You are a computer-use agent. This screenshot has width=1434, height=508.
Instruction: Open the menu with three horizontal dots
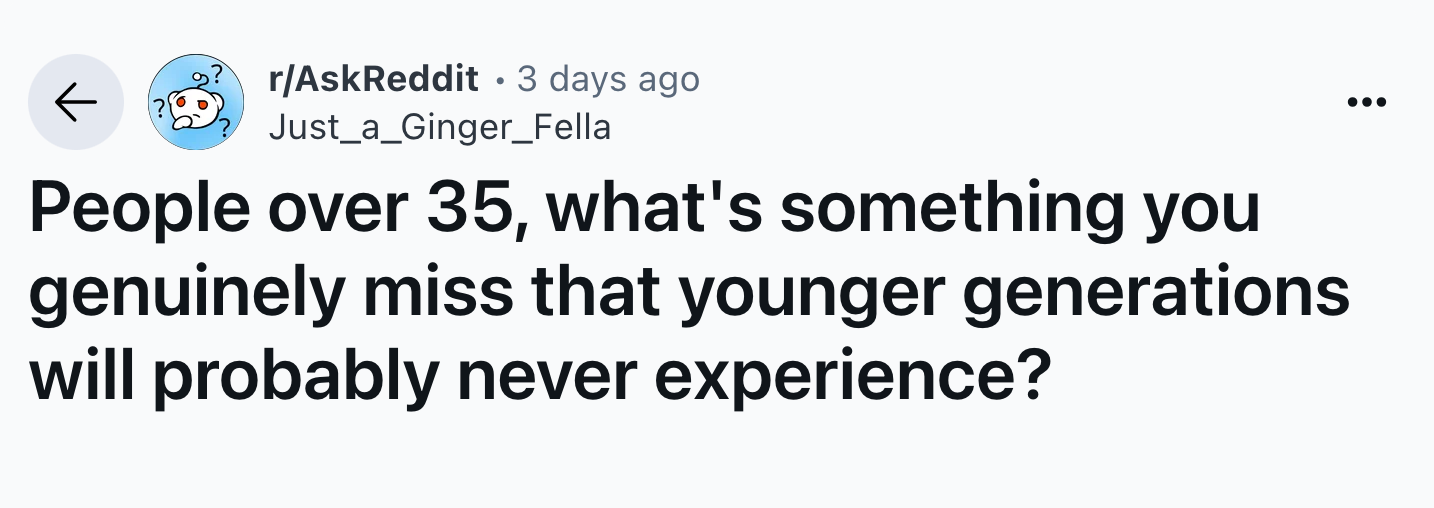pyautogui.click(x=1367, y=102)
